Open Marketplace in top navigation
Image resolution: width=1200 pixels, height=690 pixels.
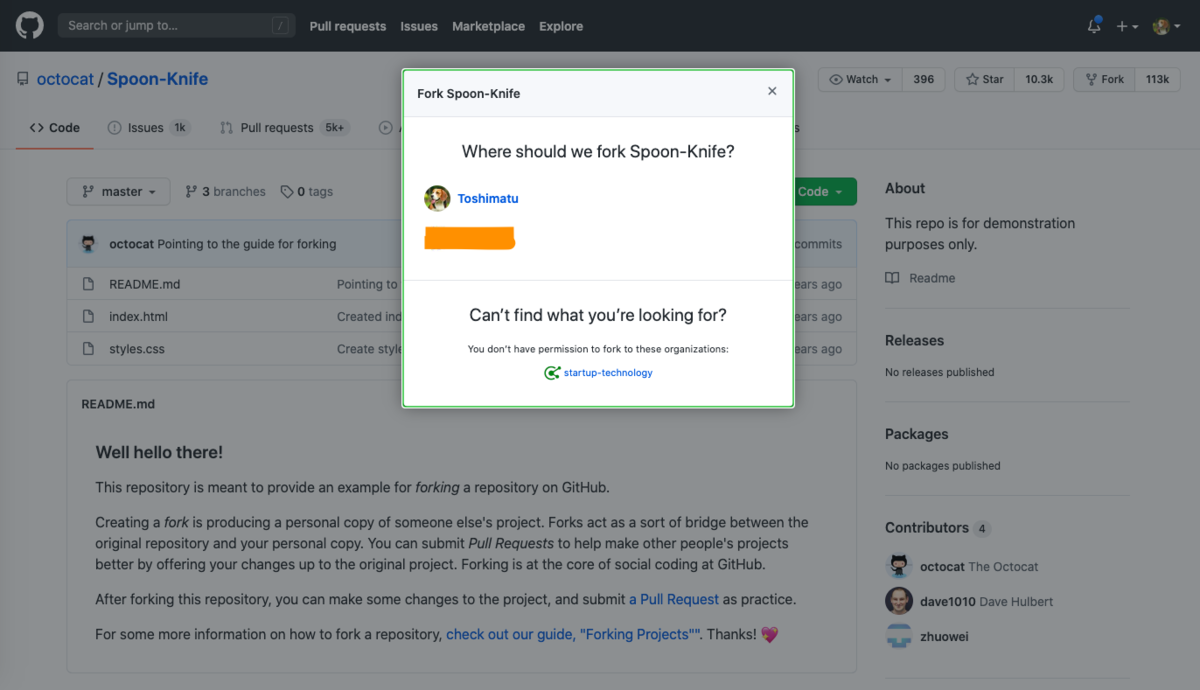pos(488,26)
